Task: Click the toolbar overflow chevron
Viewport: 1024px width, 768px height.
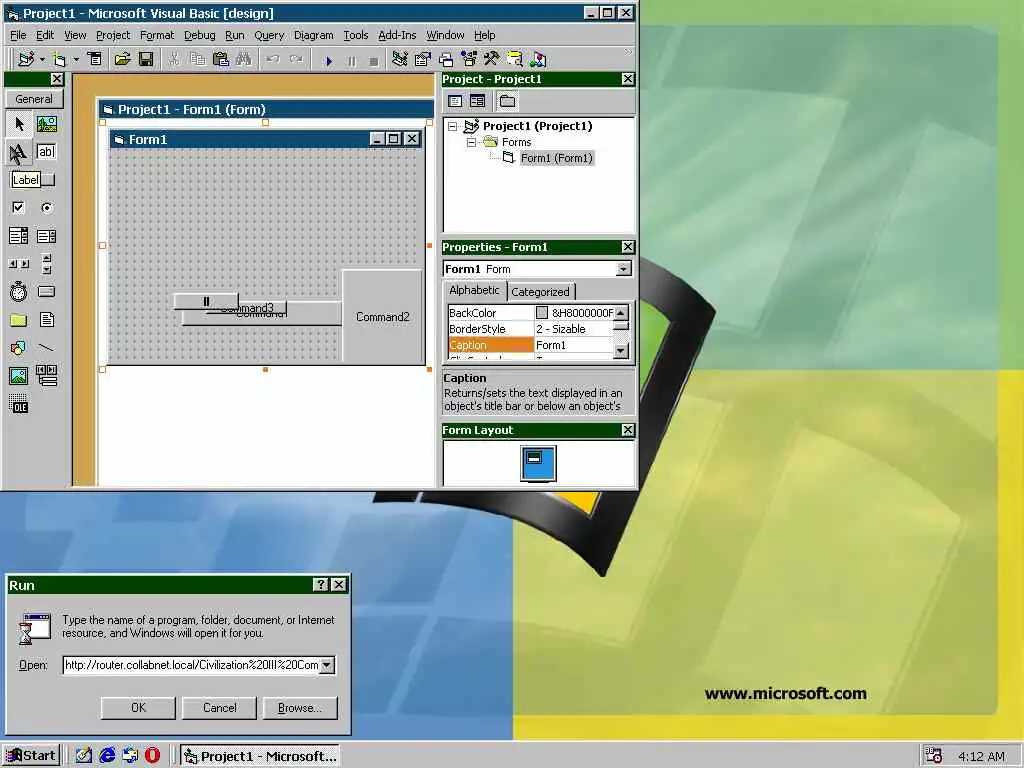Action: 628,52
